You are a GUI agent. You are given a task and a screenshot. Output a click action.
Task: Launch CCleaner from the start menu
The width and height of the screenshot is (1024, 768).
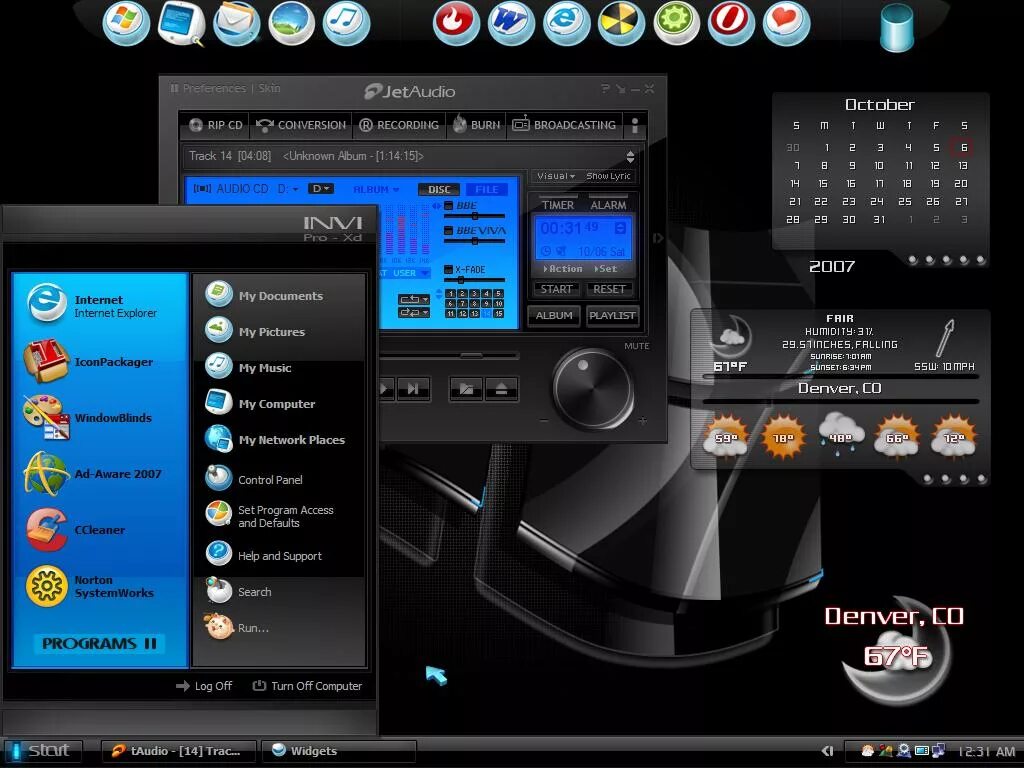99,530
